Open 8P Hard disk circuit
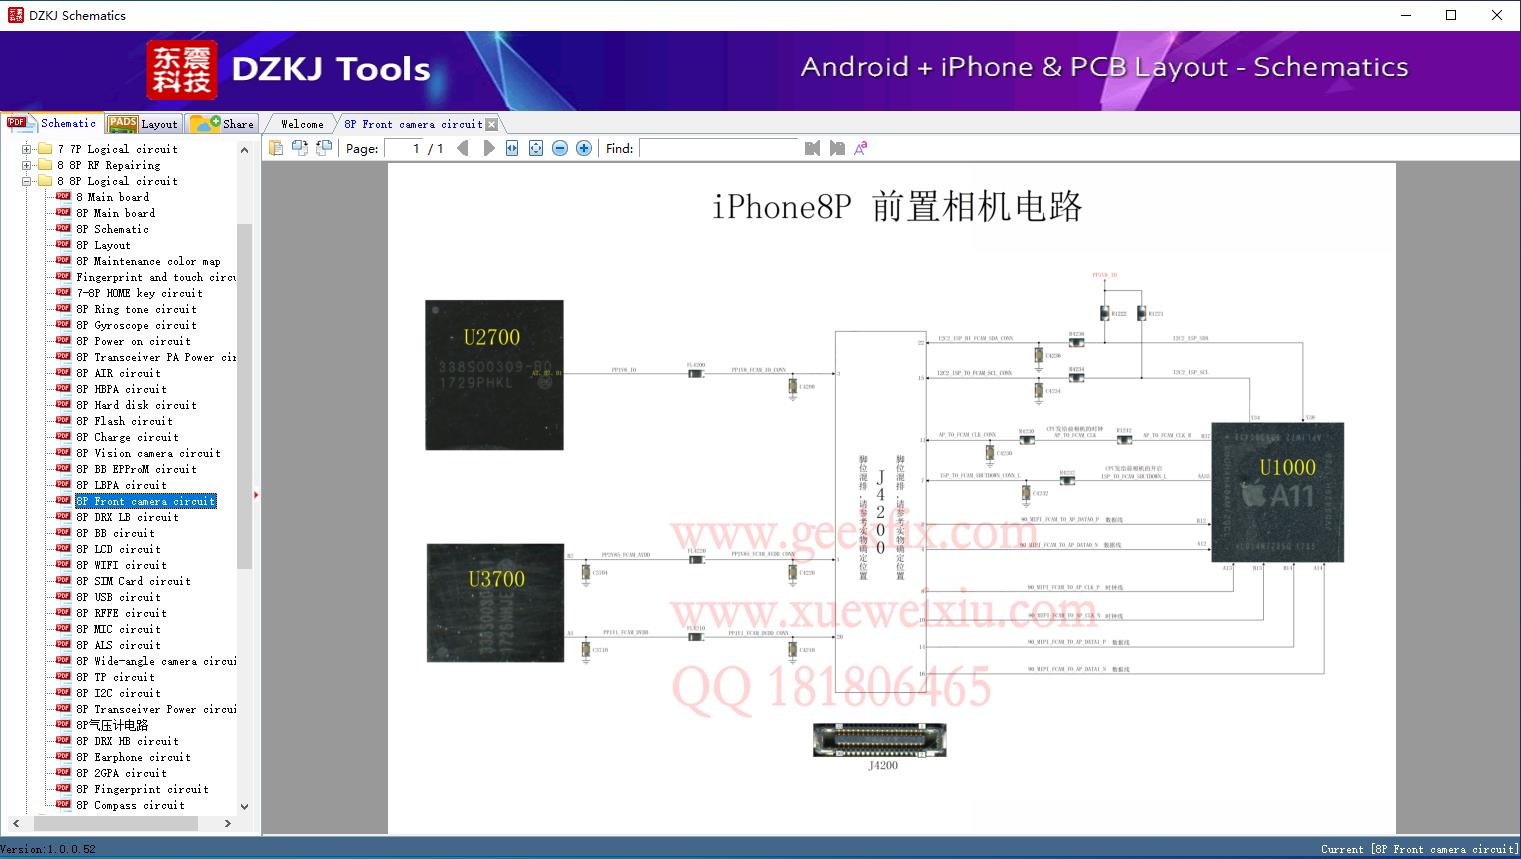The width and height of the screenshot is (1521, 859). (x=136, y=405)
